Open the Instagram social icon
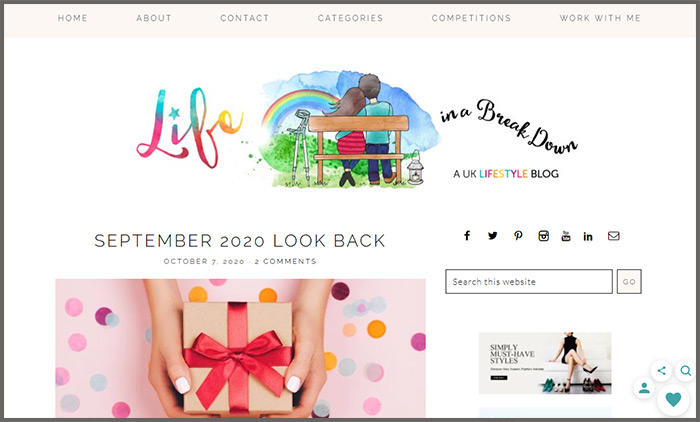This screenshot has width=700, height=422. click(x=543, y=236)
